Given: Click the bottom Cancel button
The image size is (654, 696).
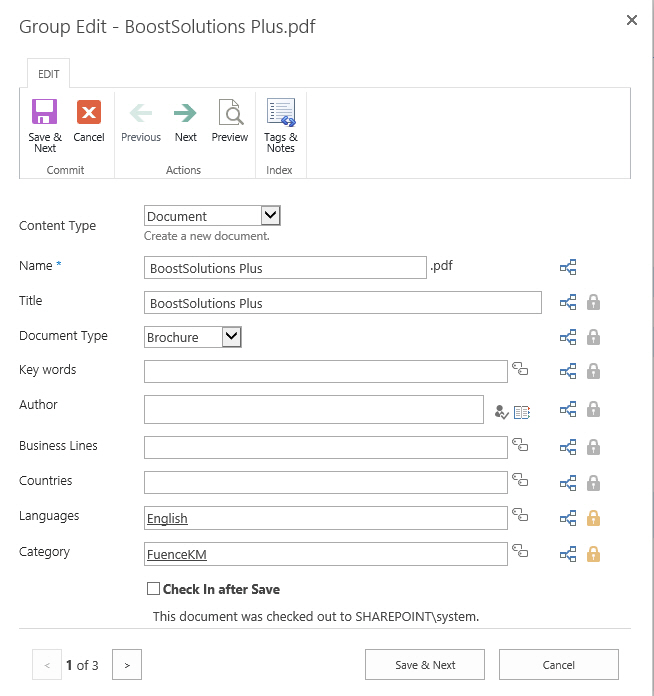Looking at the screenshot, I should (x=559, y=664).
